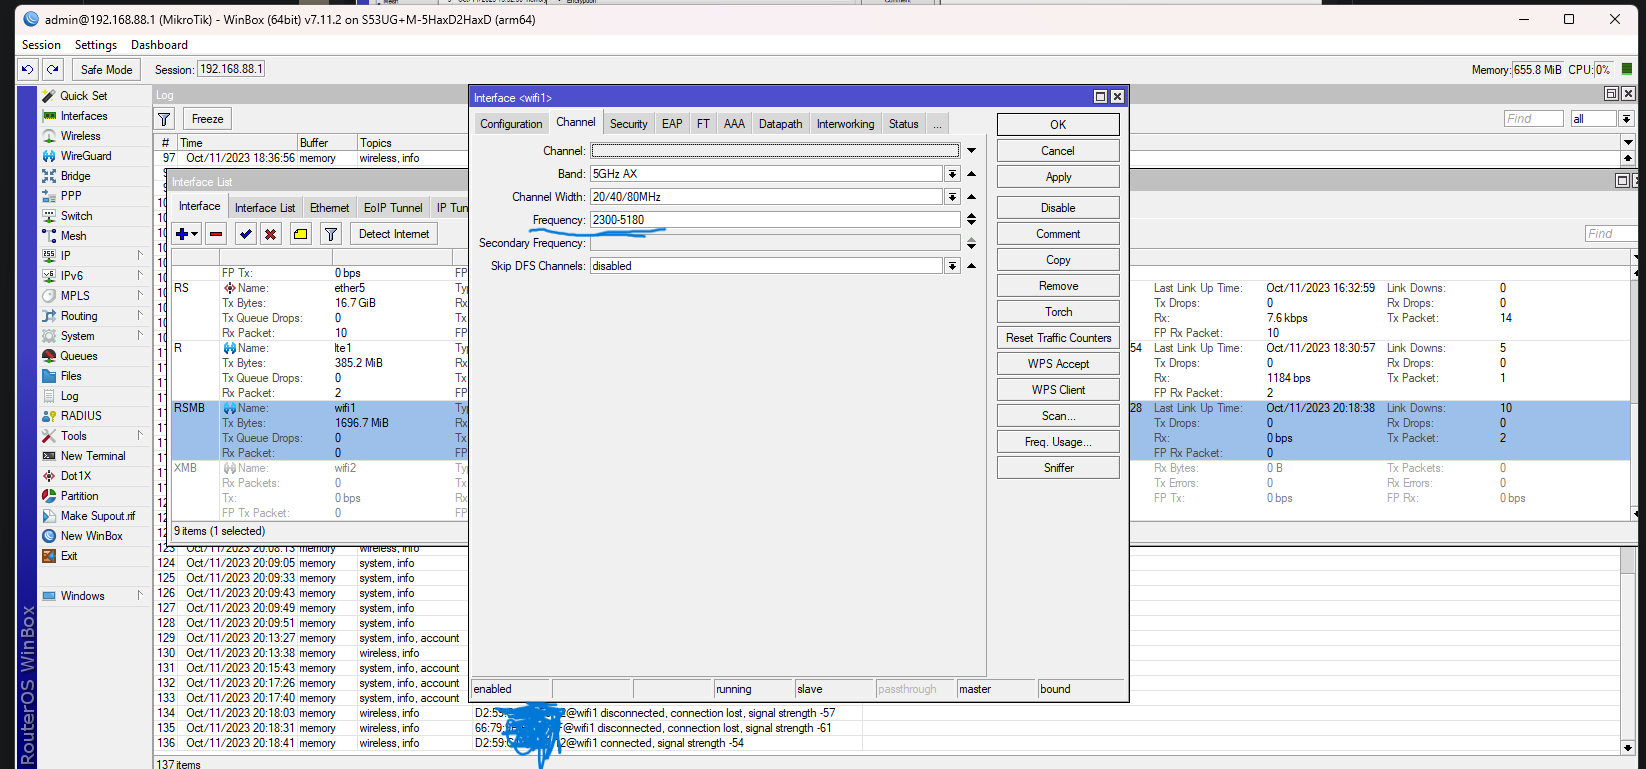The width and height of the screenshot is (1646, 769).
Task: Collapse the Channel Width field arrow
Action: click(x=971, y=197)
